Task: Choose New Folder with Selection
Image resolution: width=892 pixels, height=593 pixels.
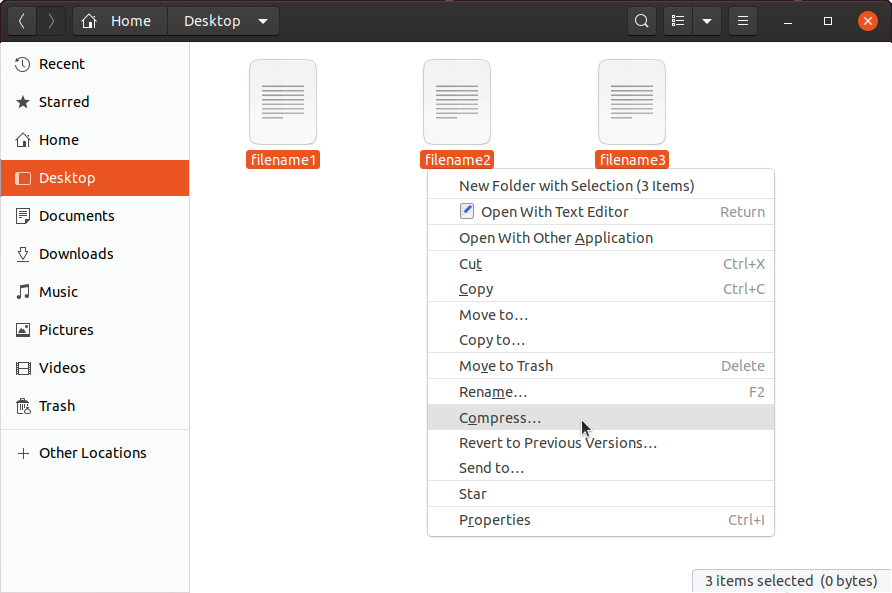Action: point(576,186)
